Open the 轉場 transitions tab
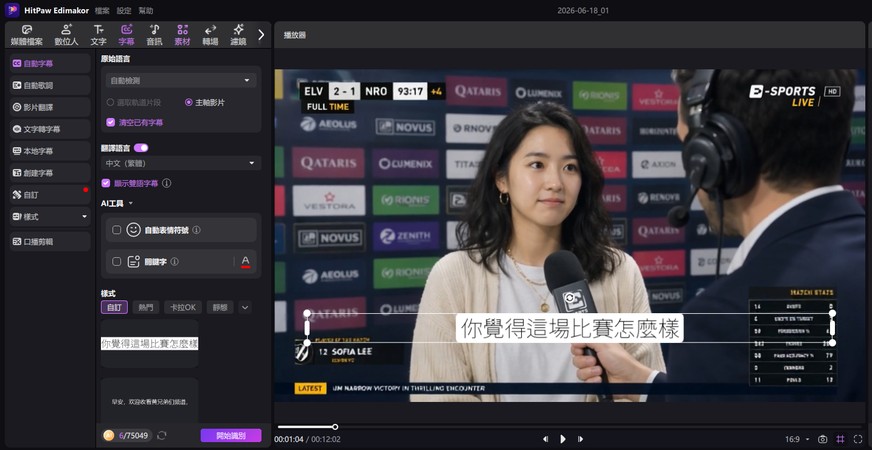Viewport: 872px width, 450px height. coord(210,35)
